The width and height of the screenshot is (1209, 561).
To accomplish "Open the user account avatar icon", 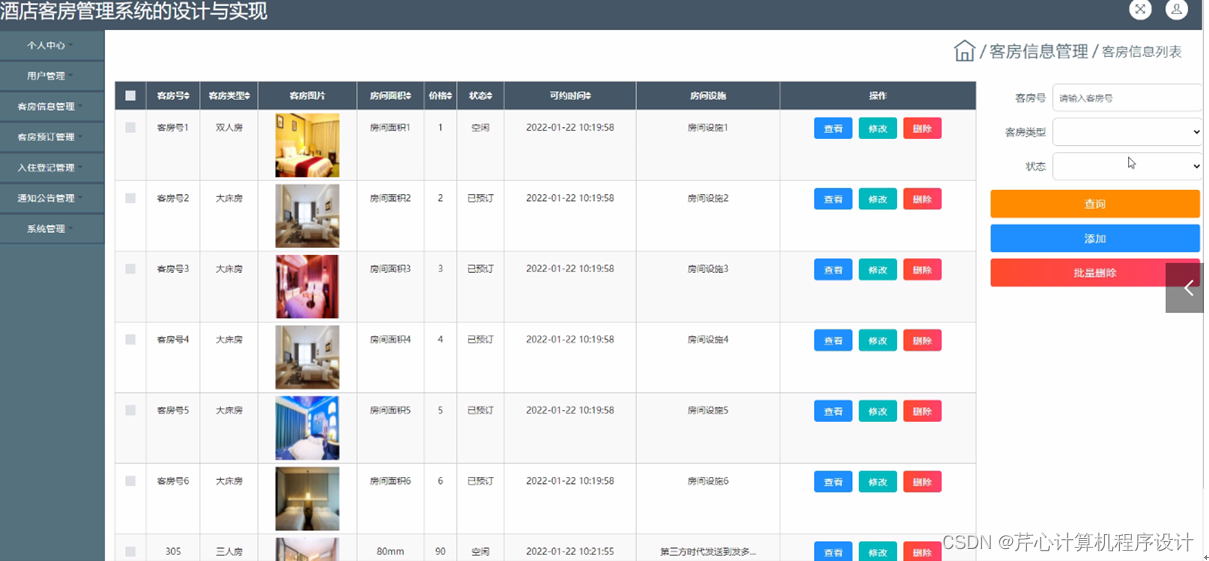I will tap(1176, 10).
